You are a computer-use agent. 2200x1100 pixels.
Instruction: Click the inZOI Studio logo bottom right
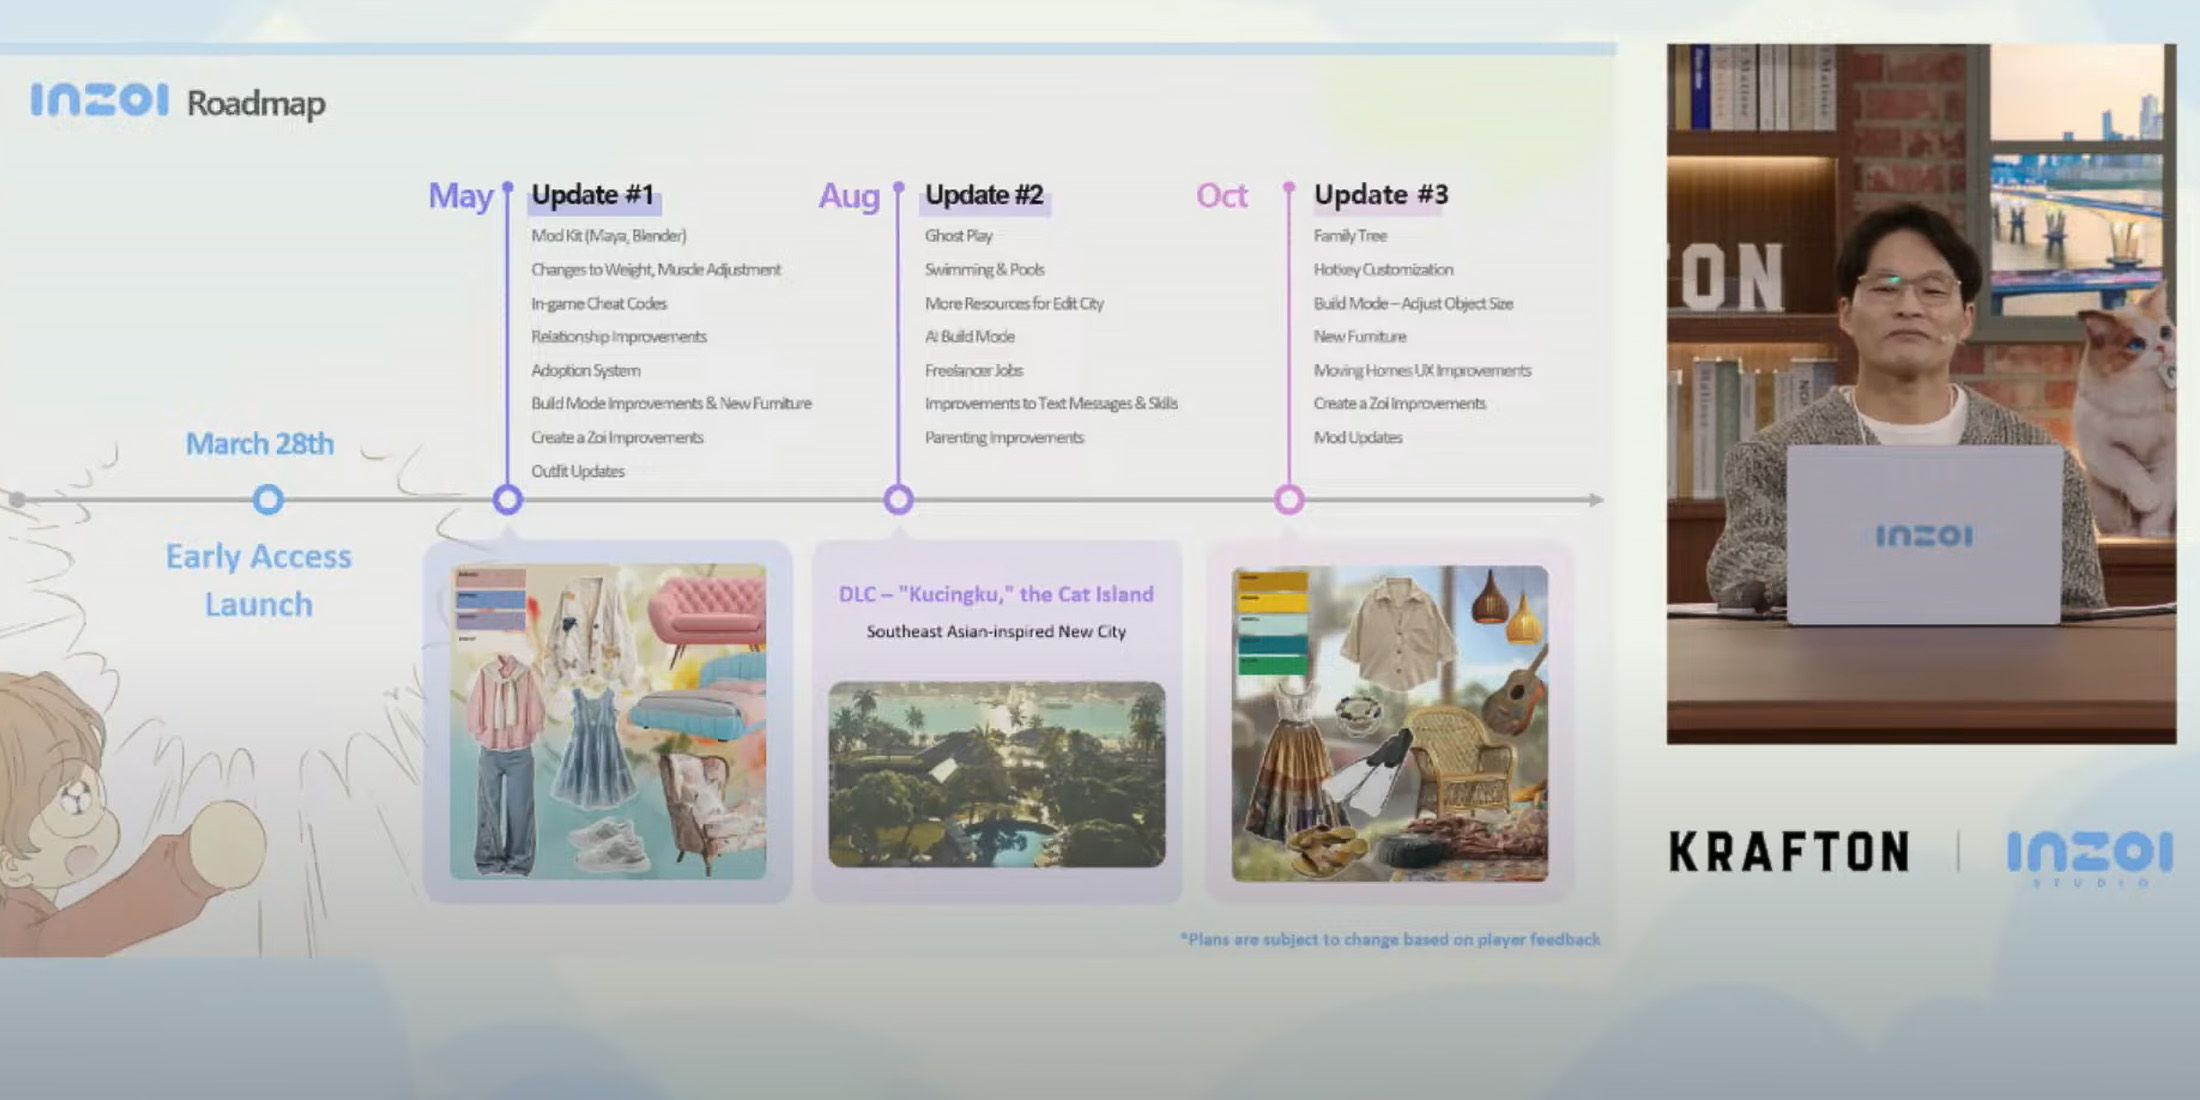coord(2088,856)
